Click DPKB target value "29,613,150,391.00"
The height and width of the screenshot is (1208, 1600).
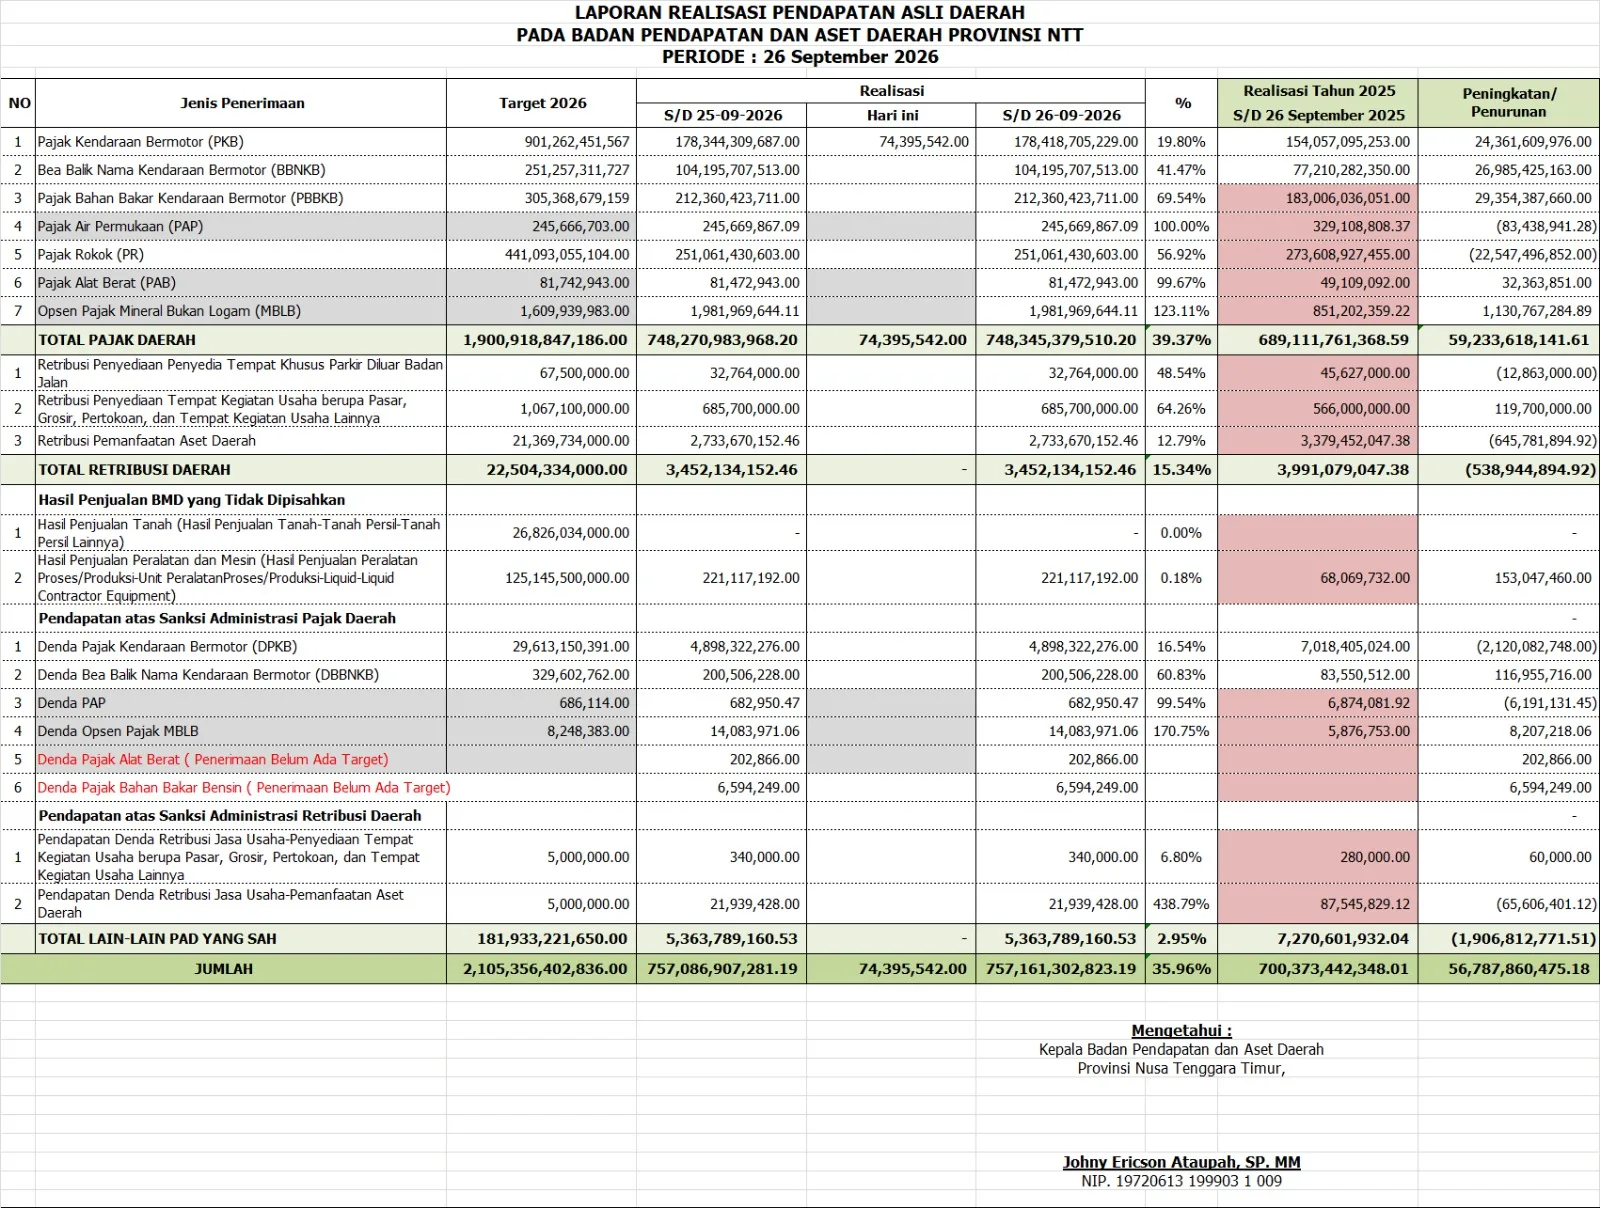click(x=571, y=647)
